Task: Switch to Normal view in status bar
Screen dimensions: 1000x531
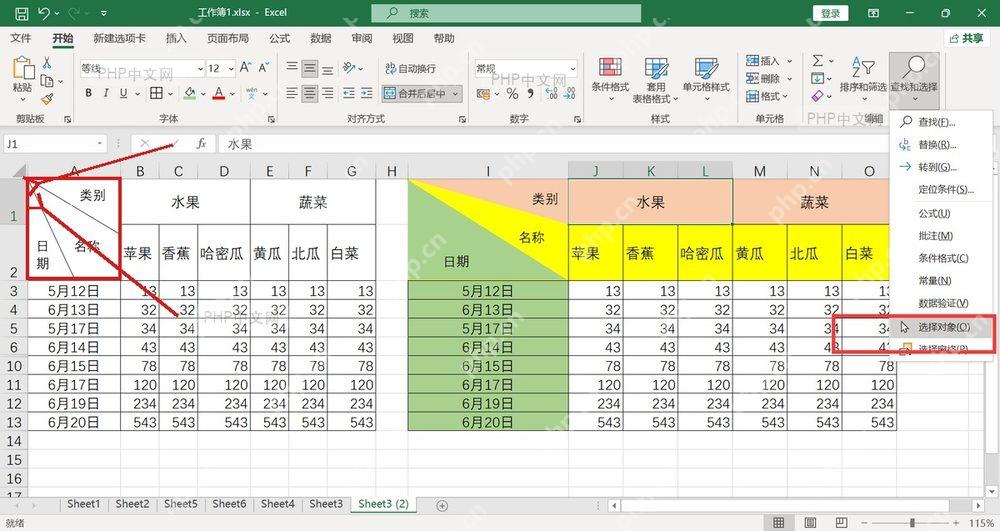Action: click(x=779, y=523)
